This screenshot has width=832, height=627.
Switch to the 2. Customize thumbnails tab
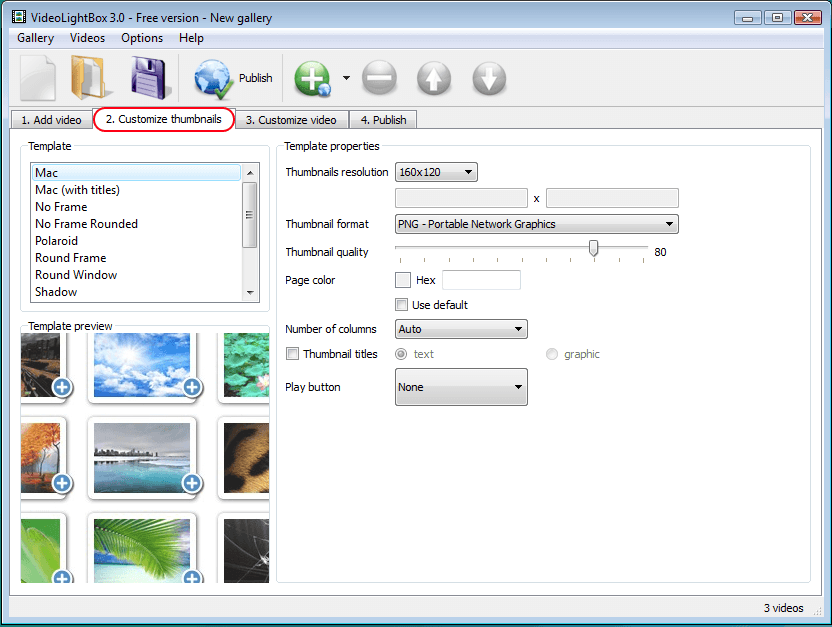pos(164,119)
